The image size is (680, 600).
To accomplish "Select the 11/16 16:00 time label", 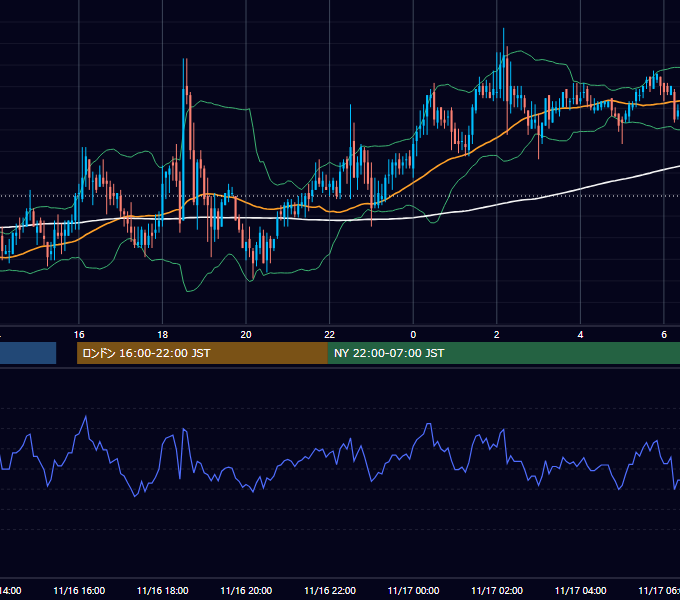I will coord(79,590).
